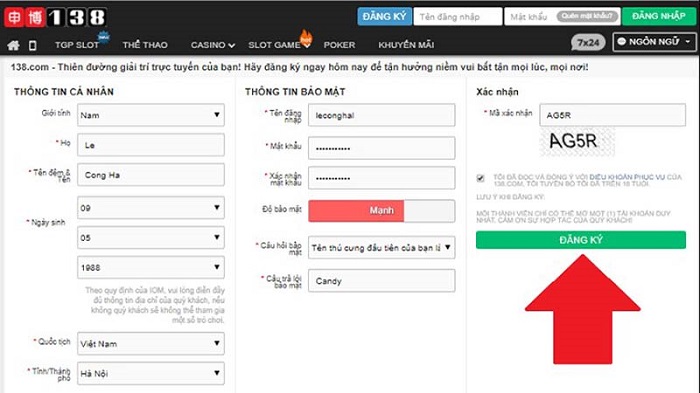Open birth month dropdown showing 05
Screen dimensions: 700x393
pos(151,238)
